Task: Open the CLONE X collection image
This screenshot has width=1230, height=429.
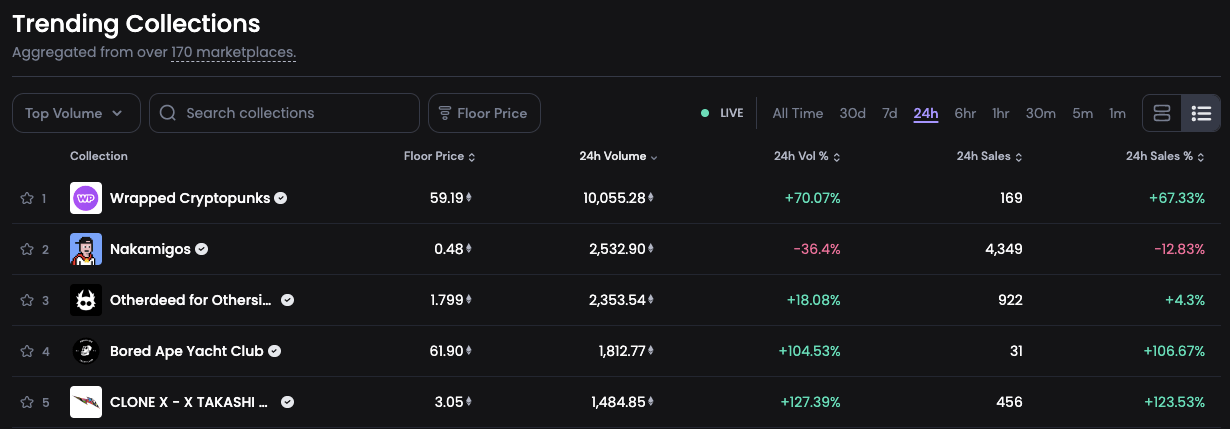Action: (86, 402)
